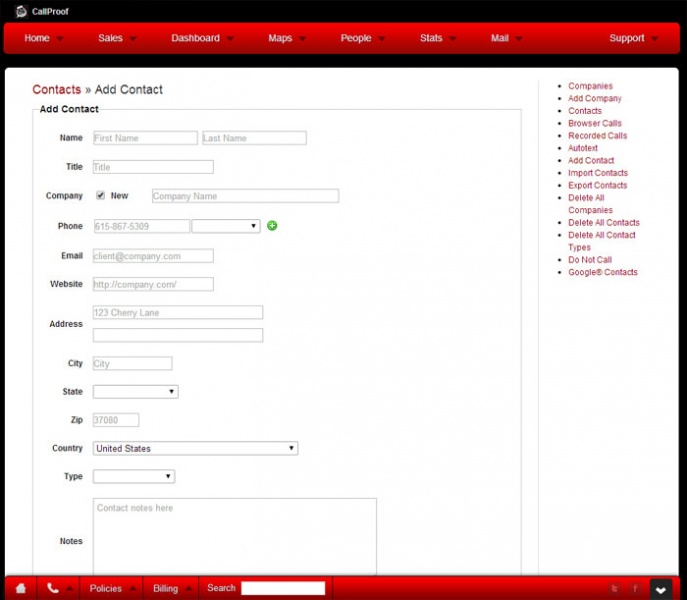This screenshot has height=600, width=687.
Task: Expand the Billing menu in bottom bar
Action: (x=172, y=589)
